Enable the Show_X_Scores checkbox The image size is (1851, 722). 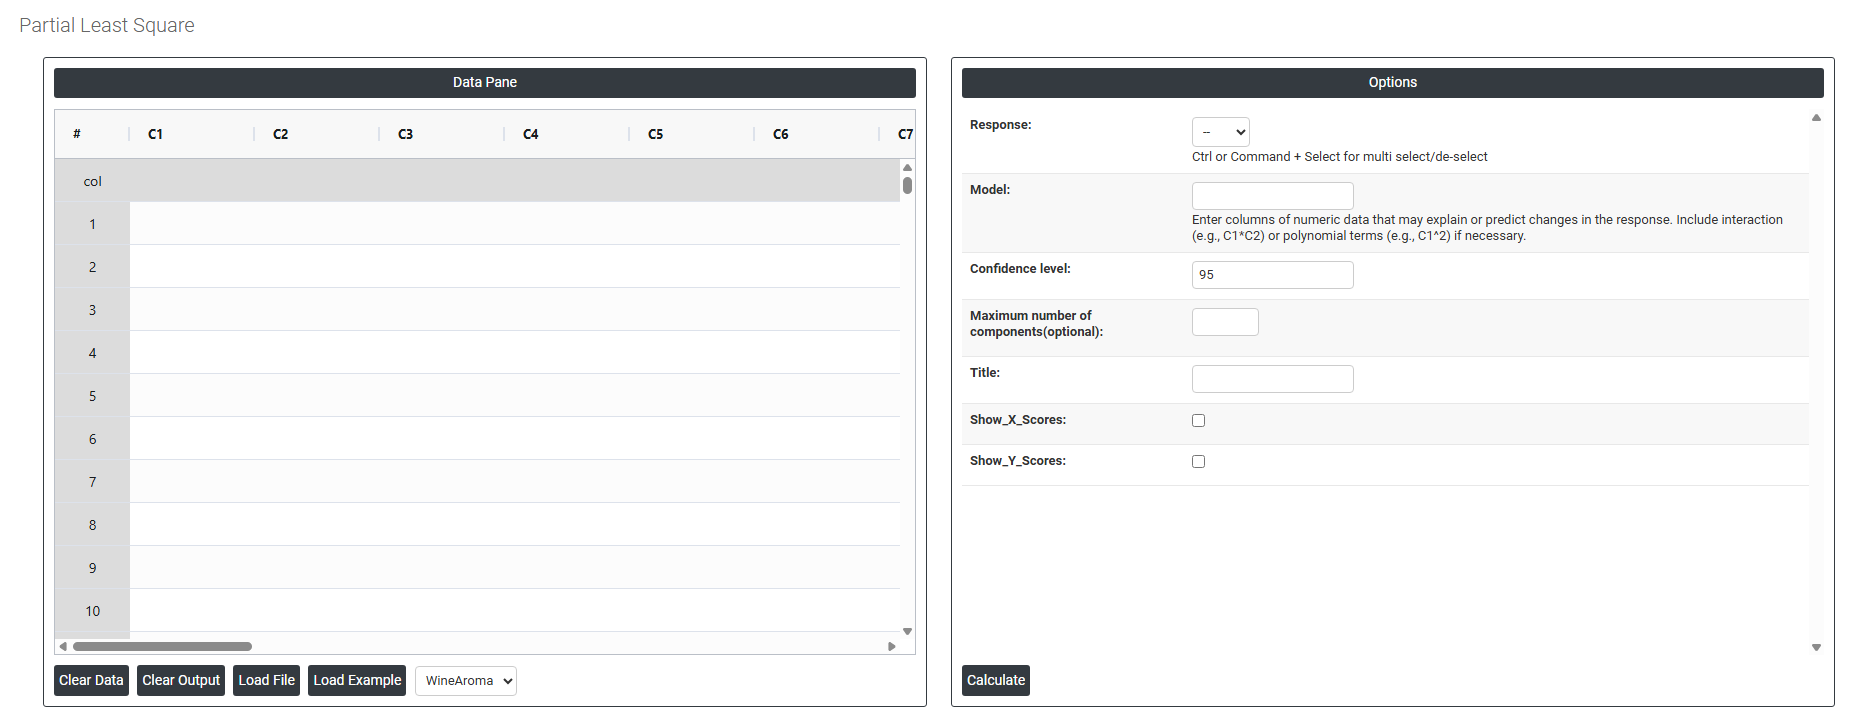1198,421
